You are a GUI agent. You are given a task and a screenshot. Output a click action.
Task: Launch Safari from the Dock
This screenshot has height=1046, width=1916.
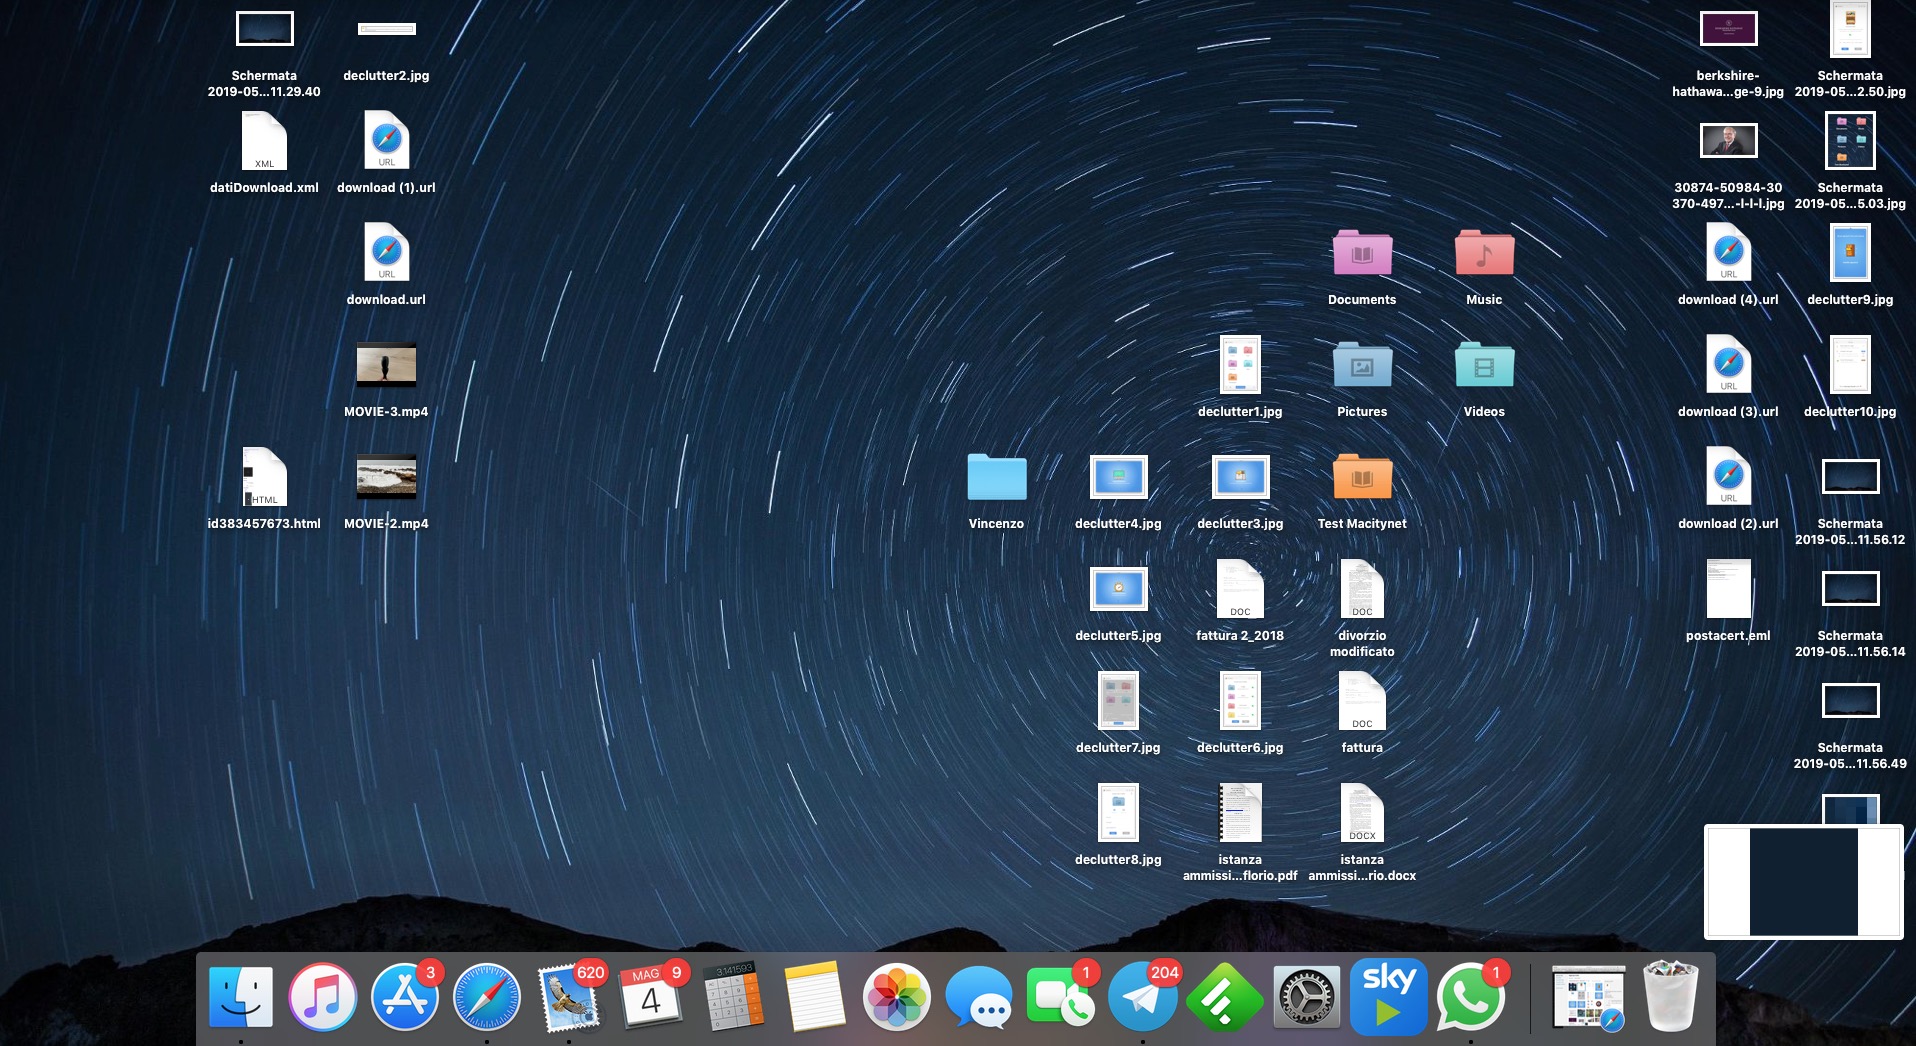pos(487,998)
